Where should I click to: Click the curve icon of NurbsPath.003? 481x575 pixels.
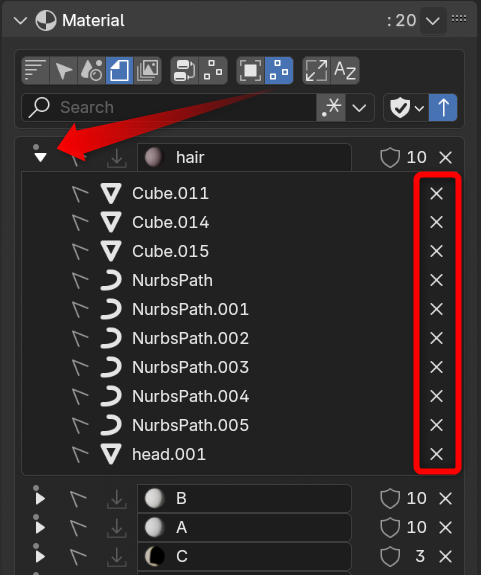pyautogui.click(x=111, y=367)
